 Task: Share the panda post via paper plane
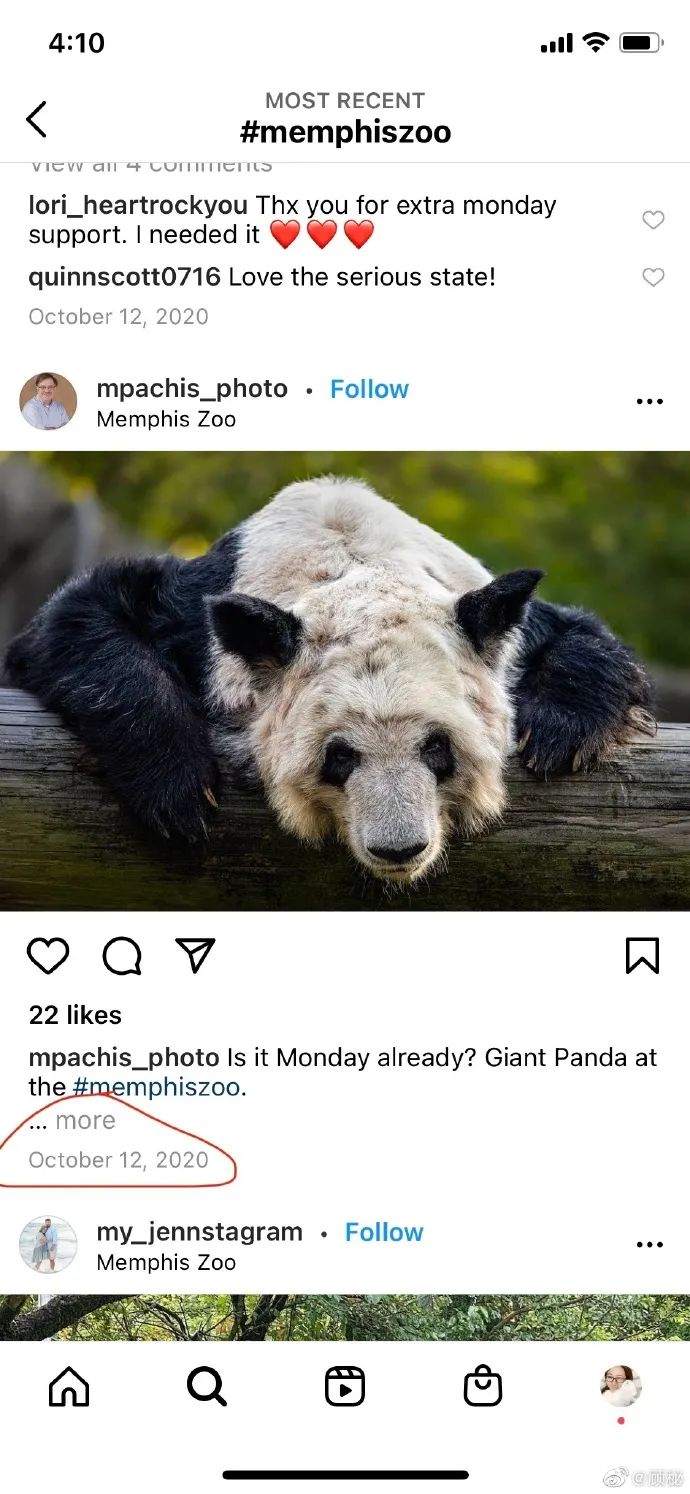click(x=196, y=956)
